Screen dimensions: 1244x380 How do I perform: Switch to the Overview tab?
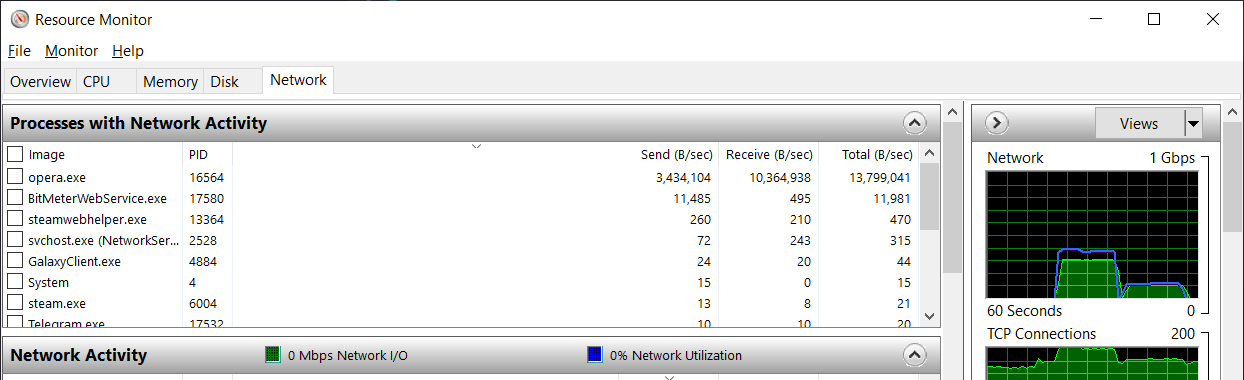coord(41,82)
